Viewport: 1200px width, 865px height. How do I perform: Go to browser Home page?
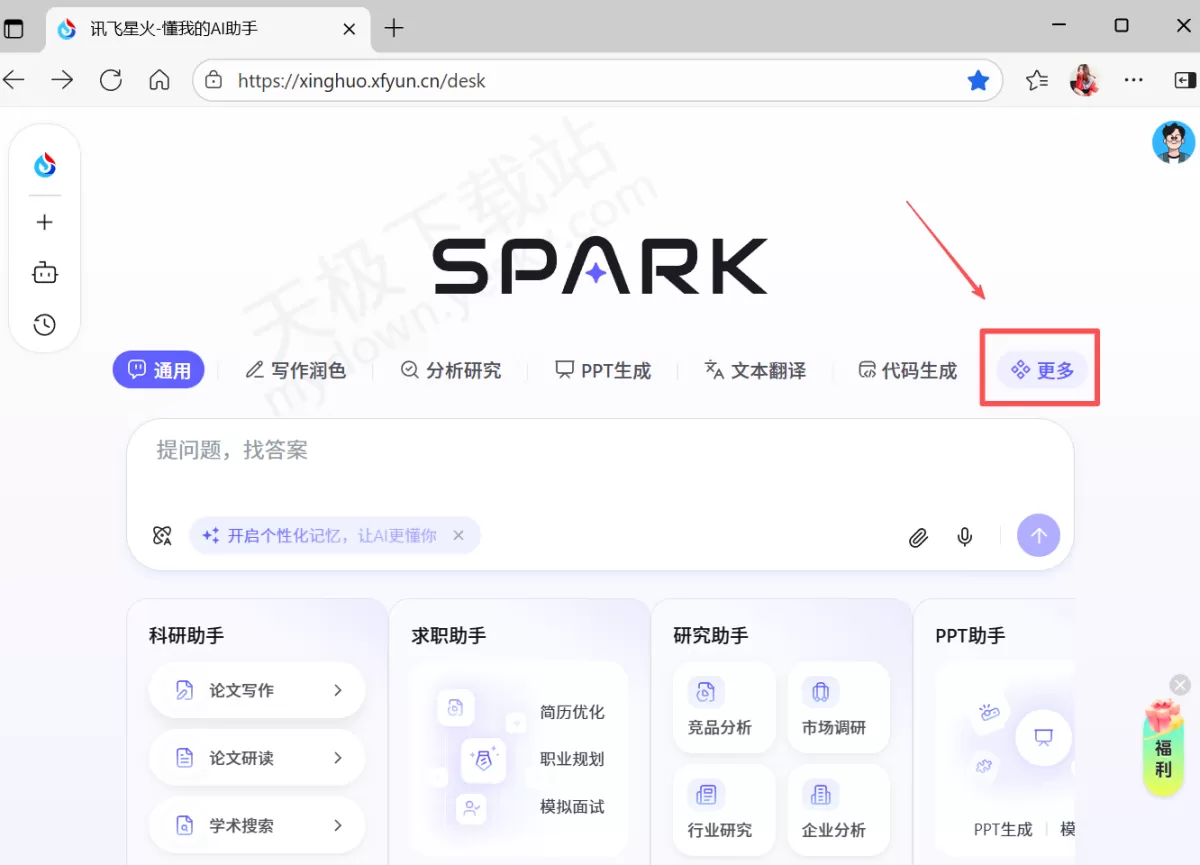coord(159,80)
